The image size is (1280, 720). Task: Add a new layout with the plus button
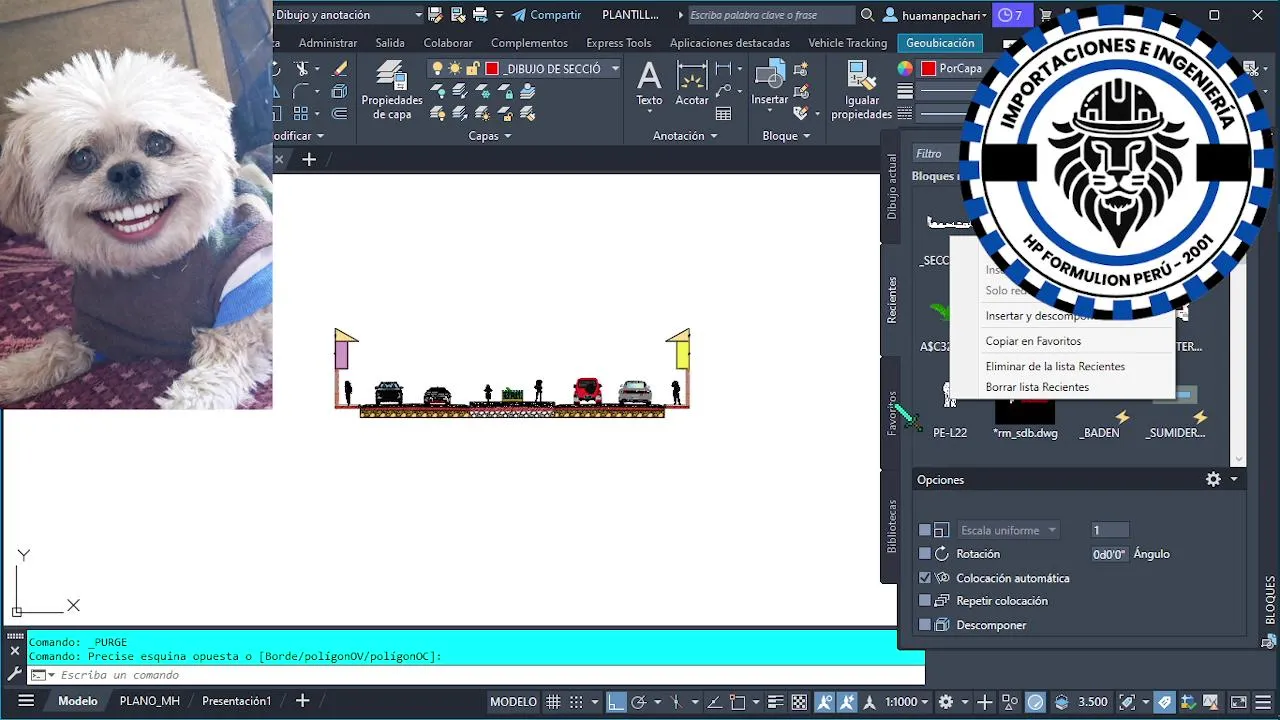click(x=302, y=701)
